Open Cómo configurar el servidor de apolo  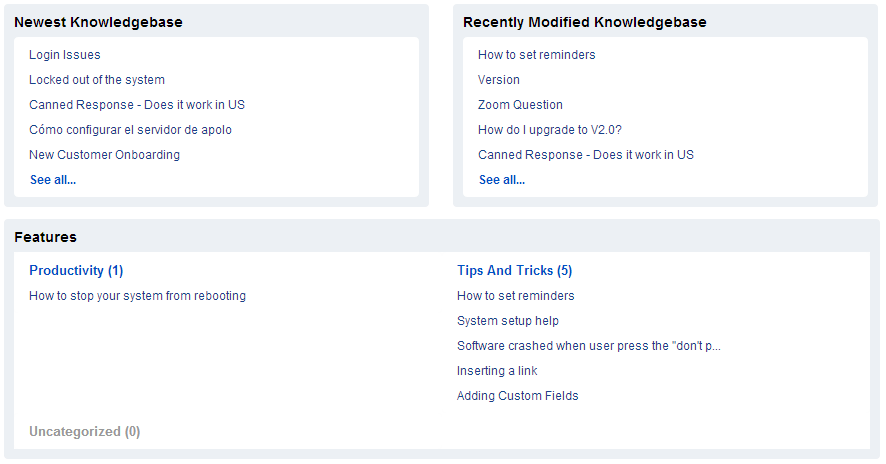point(130,129)
